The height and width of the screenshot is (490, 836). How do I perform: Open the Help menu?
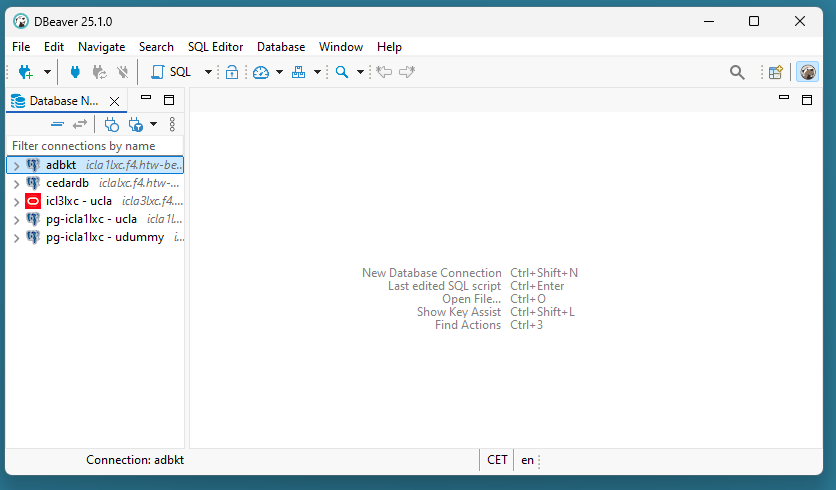(389, 47)
